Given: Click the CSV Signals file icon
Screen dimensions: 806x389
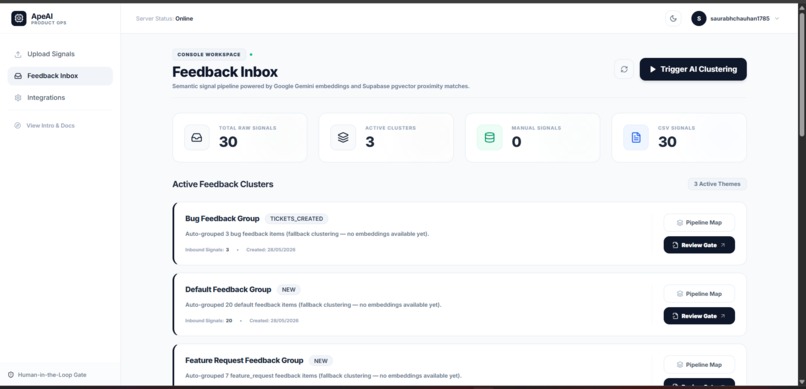Looking at the screenshot, I should coord(636,138).
